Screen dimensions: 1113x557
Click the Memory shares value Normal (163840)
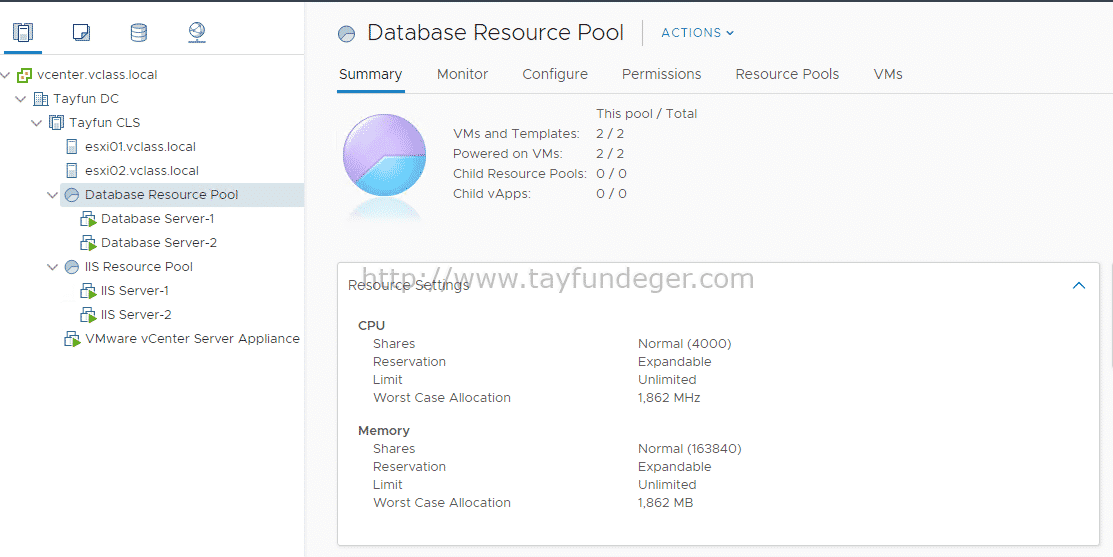(x=689, y=448)
